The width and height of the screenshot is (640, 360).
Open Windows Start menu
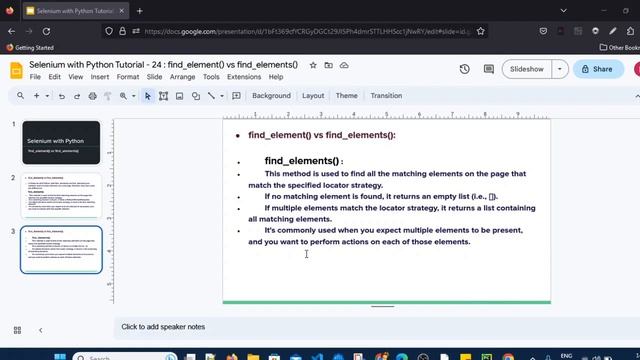(x=60, y=357)
